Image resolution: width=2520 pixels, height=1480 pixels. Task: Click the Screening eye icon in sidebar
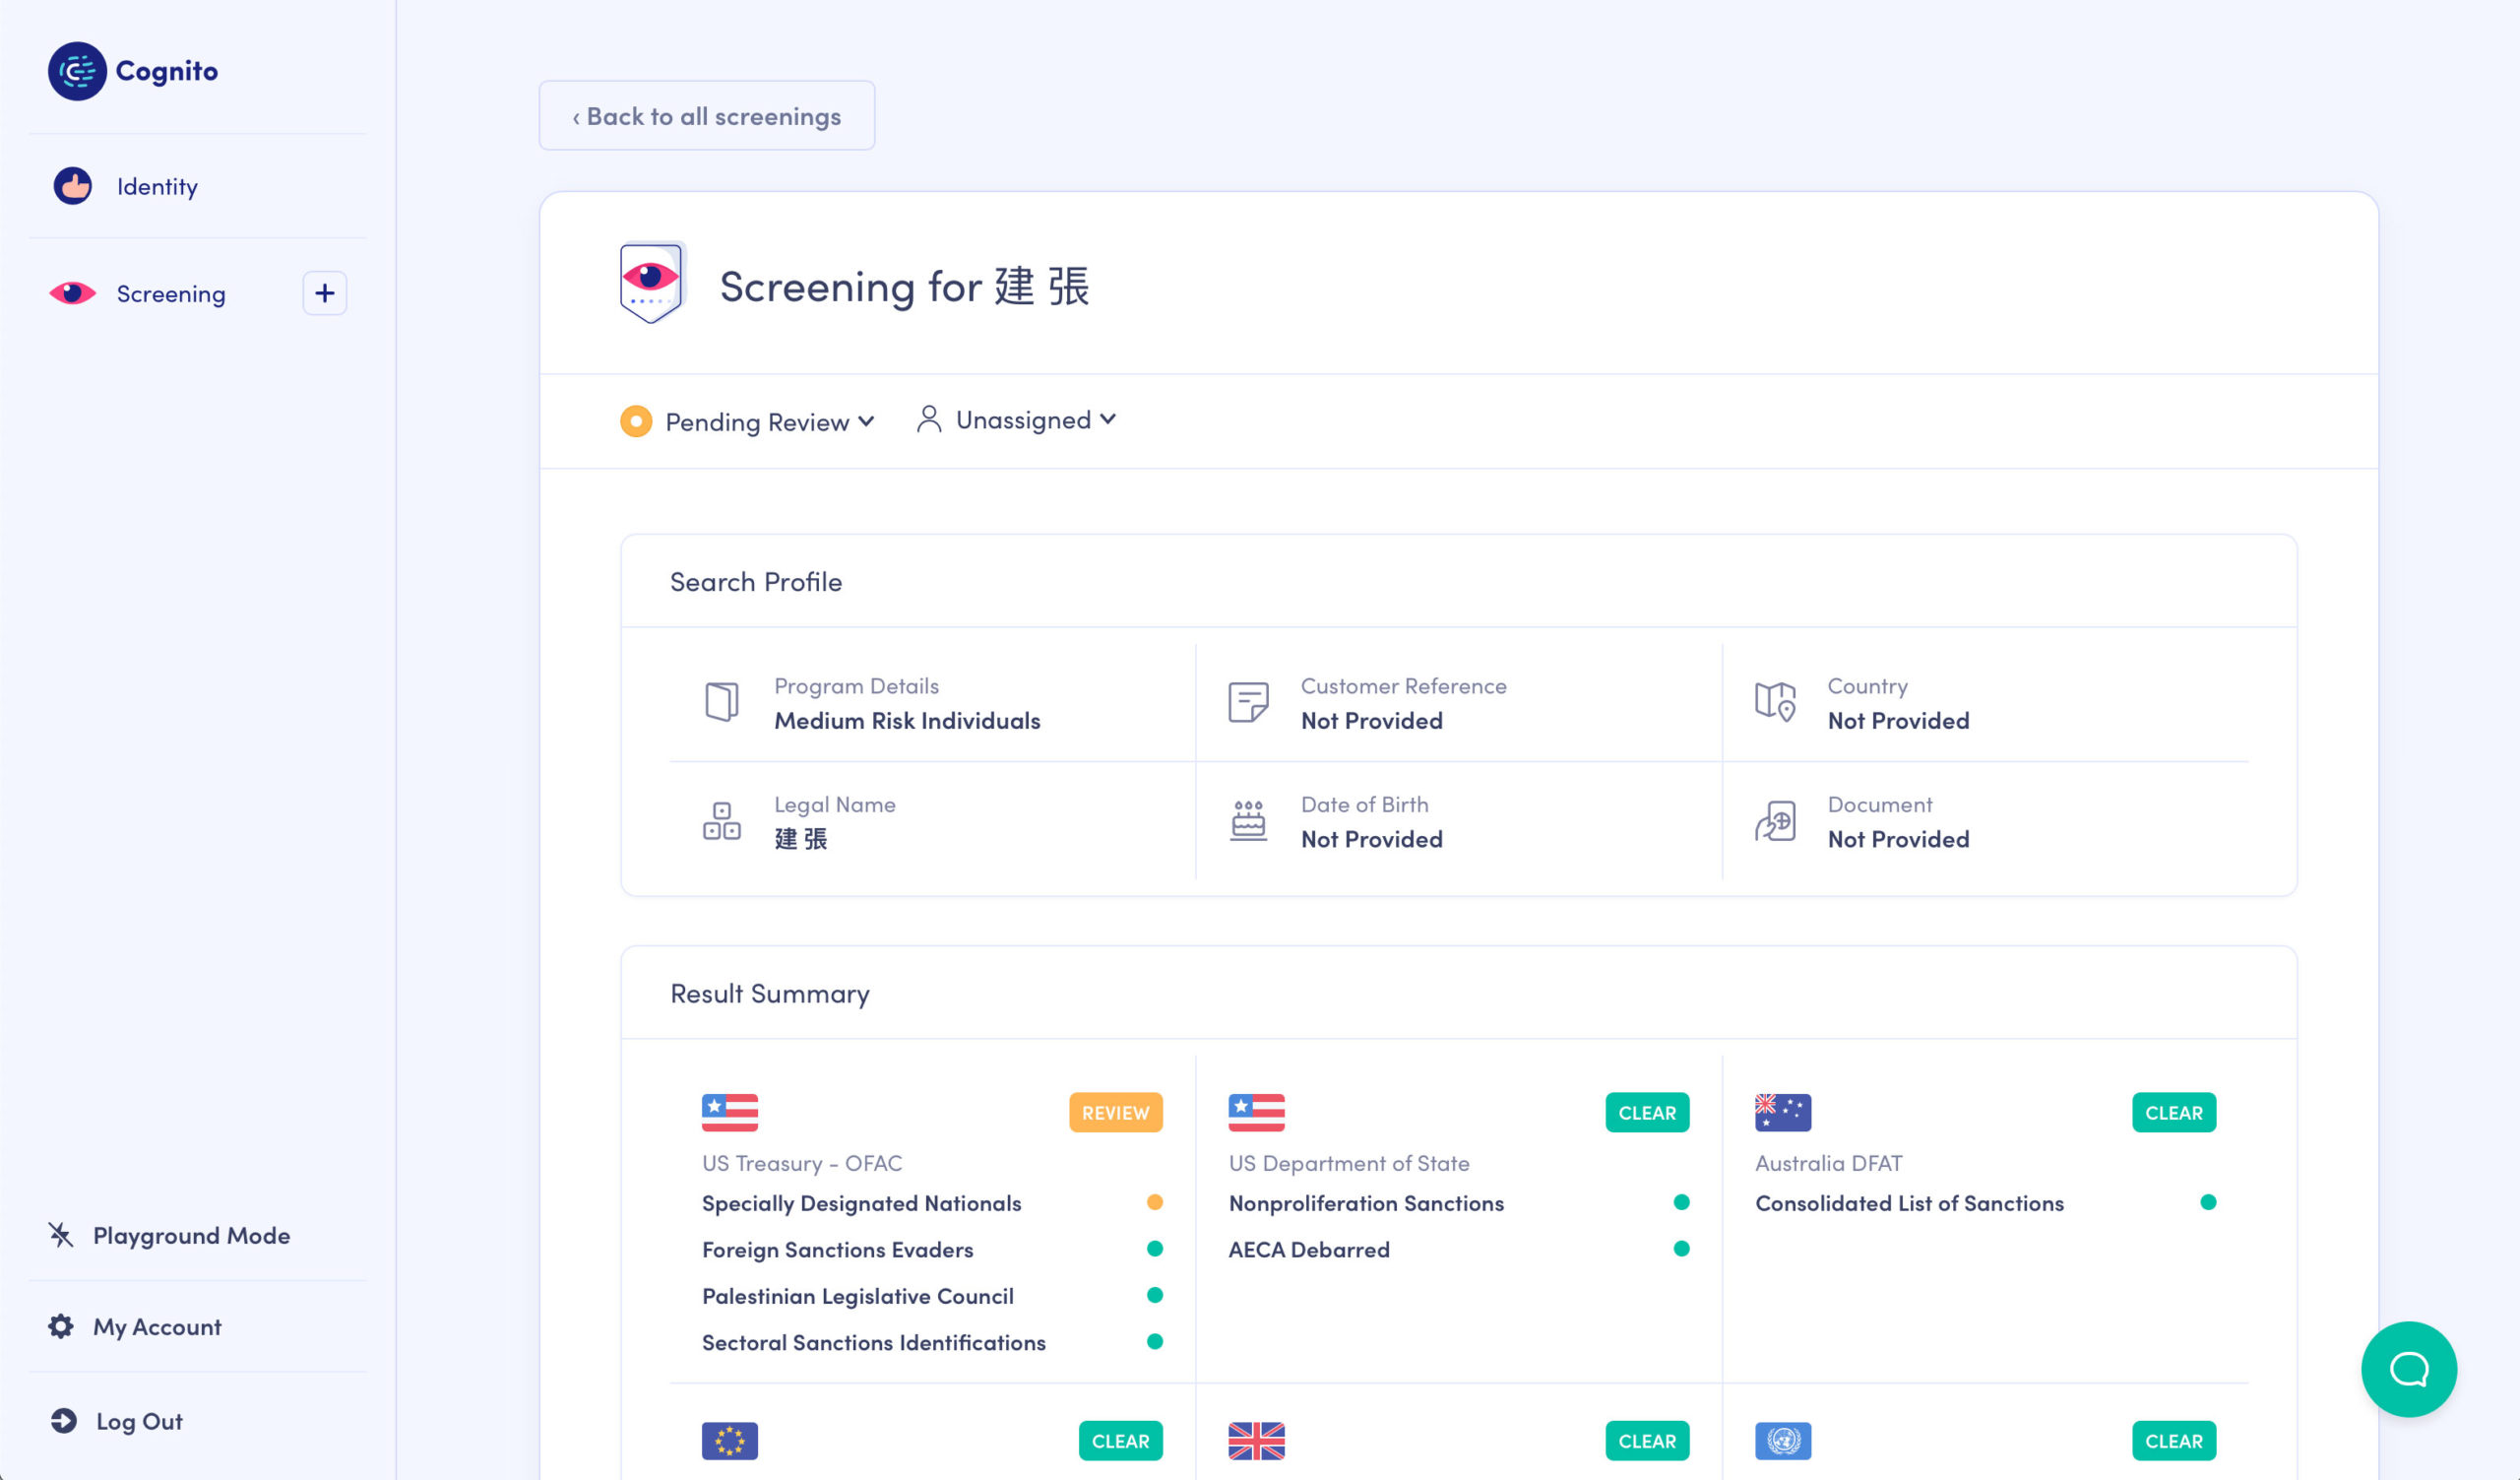coord(72,293)
